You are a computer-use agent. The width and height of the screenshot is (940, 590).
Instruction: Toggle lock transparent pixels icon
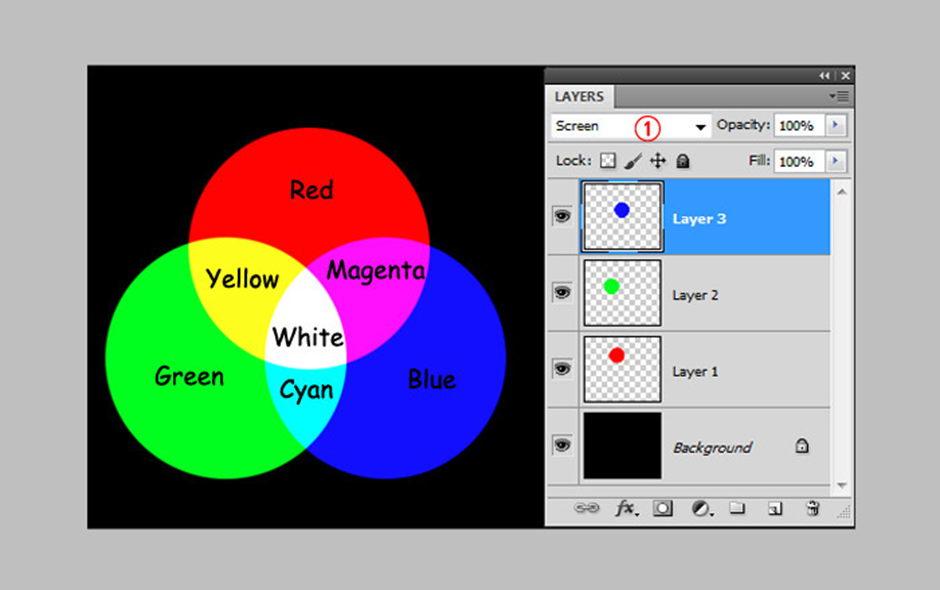point(608,161)
